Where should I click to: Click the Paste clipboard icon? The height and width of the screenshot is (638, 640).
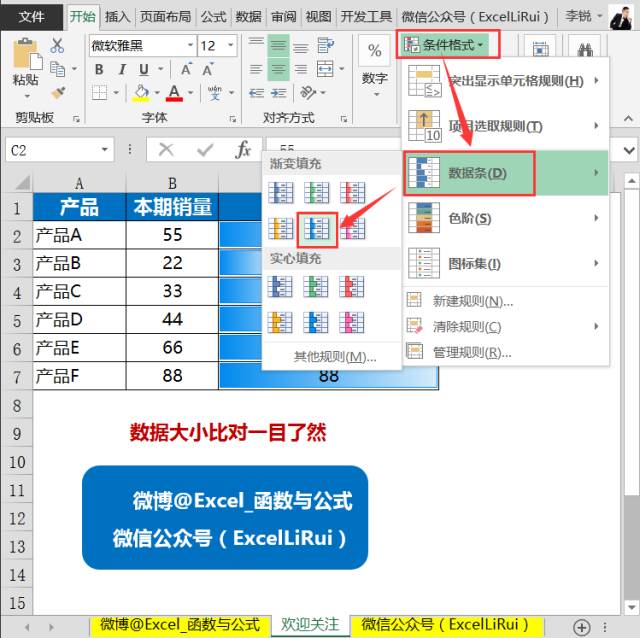[27, 53]
